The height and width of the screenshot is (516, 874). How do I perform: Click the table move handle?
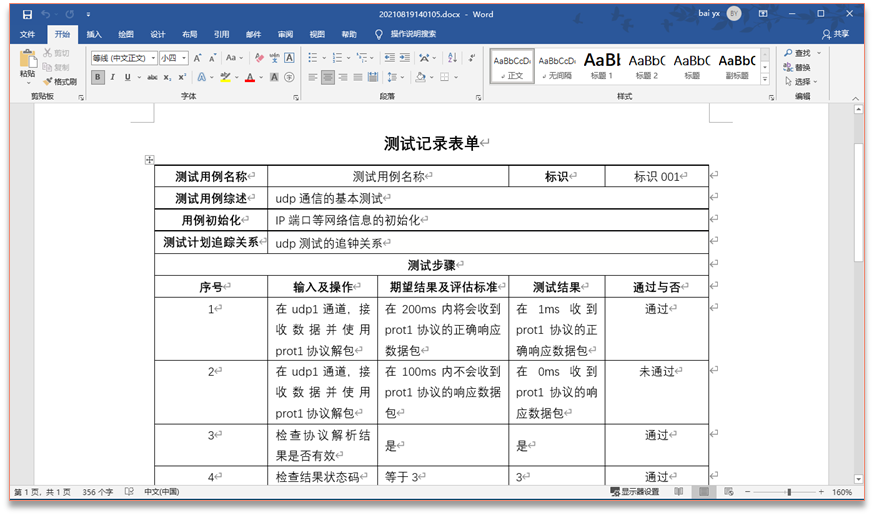click(x=149, y=160)
